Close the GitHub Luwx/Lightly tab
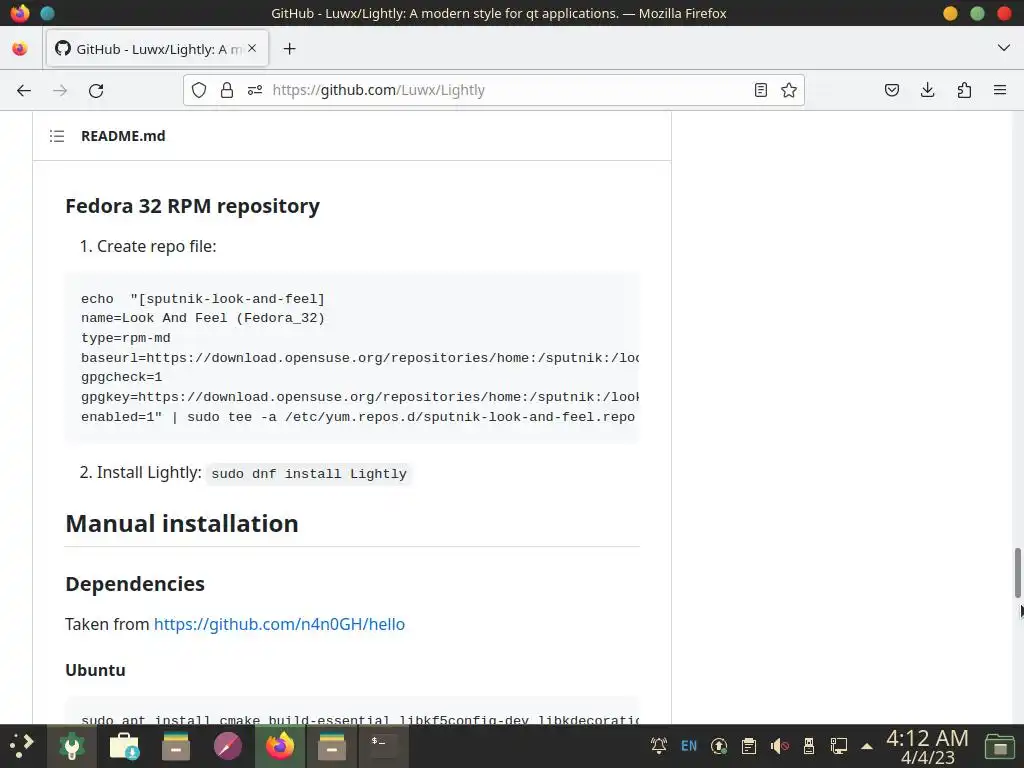 pos(252,48)
